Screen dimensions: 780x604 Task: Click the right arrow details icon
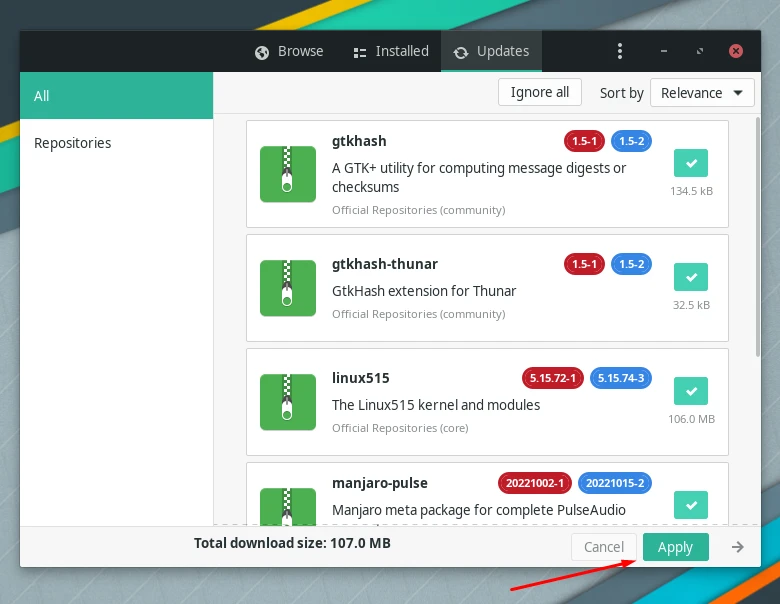(x=738, y=547)
